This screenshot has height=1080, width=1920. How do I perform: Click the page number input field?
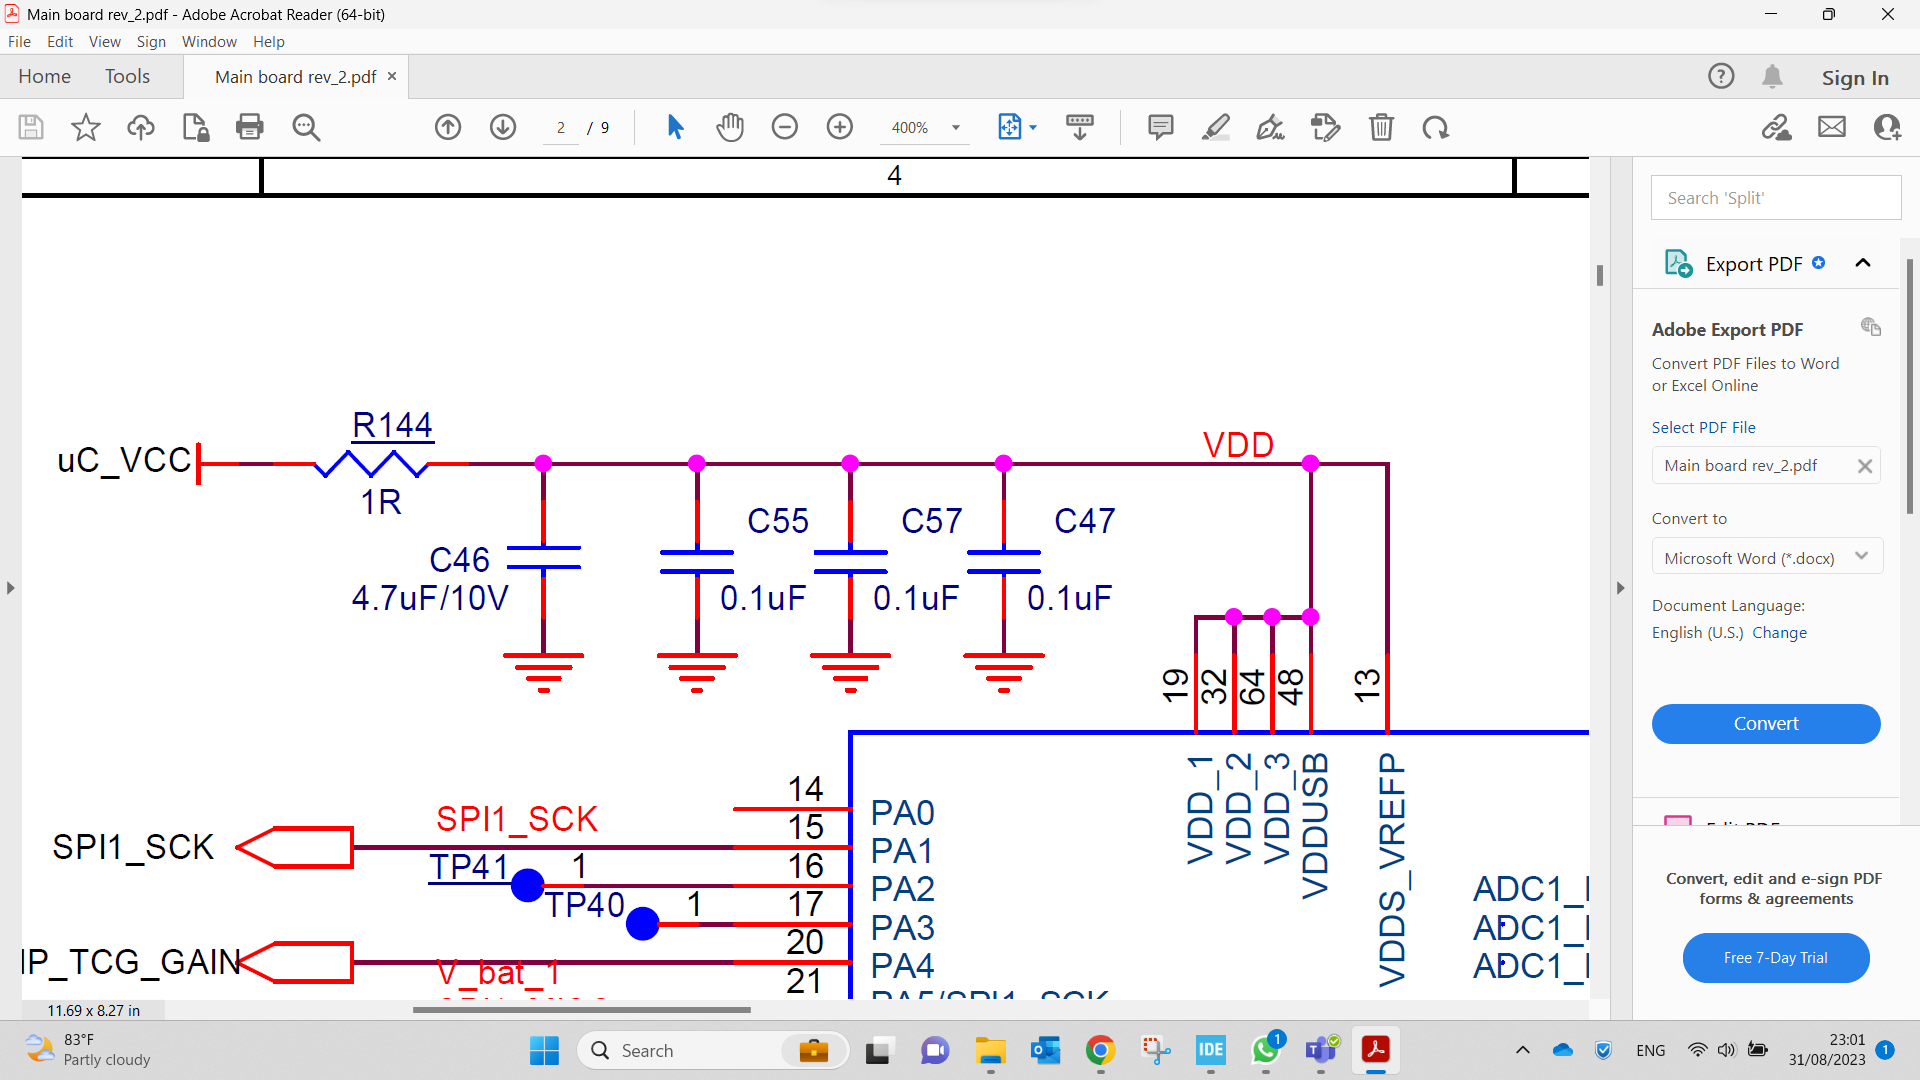[561, 127]
